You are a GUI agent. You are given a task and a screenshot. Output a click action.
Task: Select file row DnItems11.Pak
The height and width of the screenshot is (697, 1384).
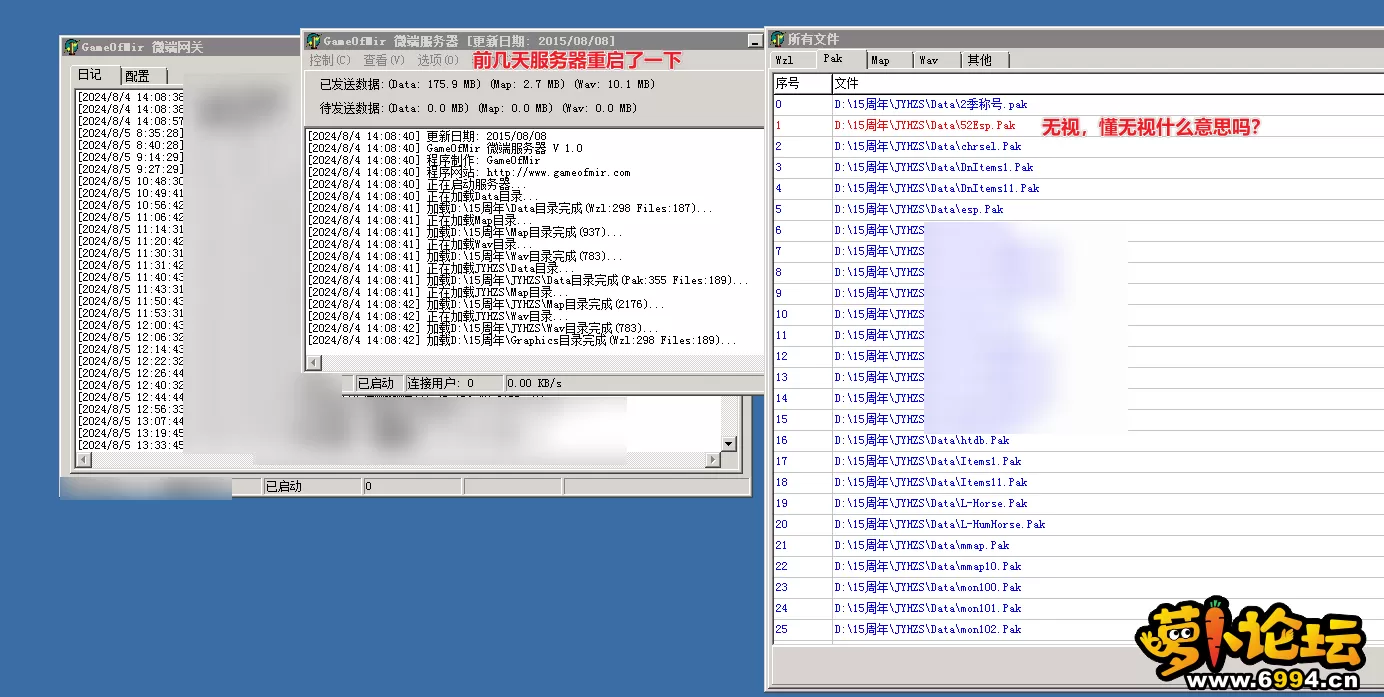point(1078,188)
